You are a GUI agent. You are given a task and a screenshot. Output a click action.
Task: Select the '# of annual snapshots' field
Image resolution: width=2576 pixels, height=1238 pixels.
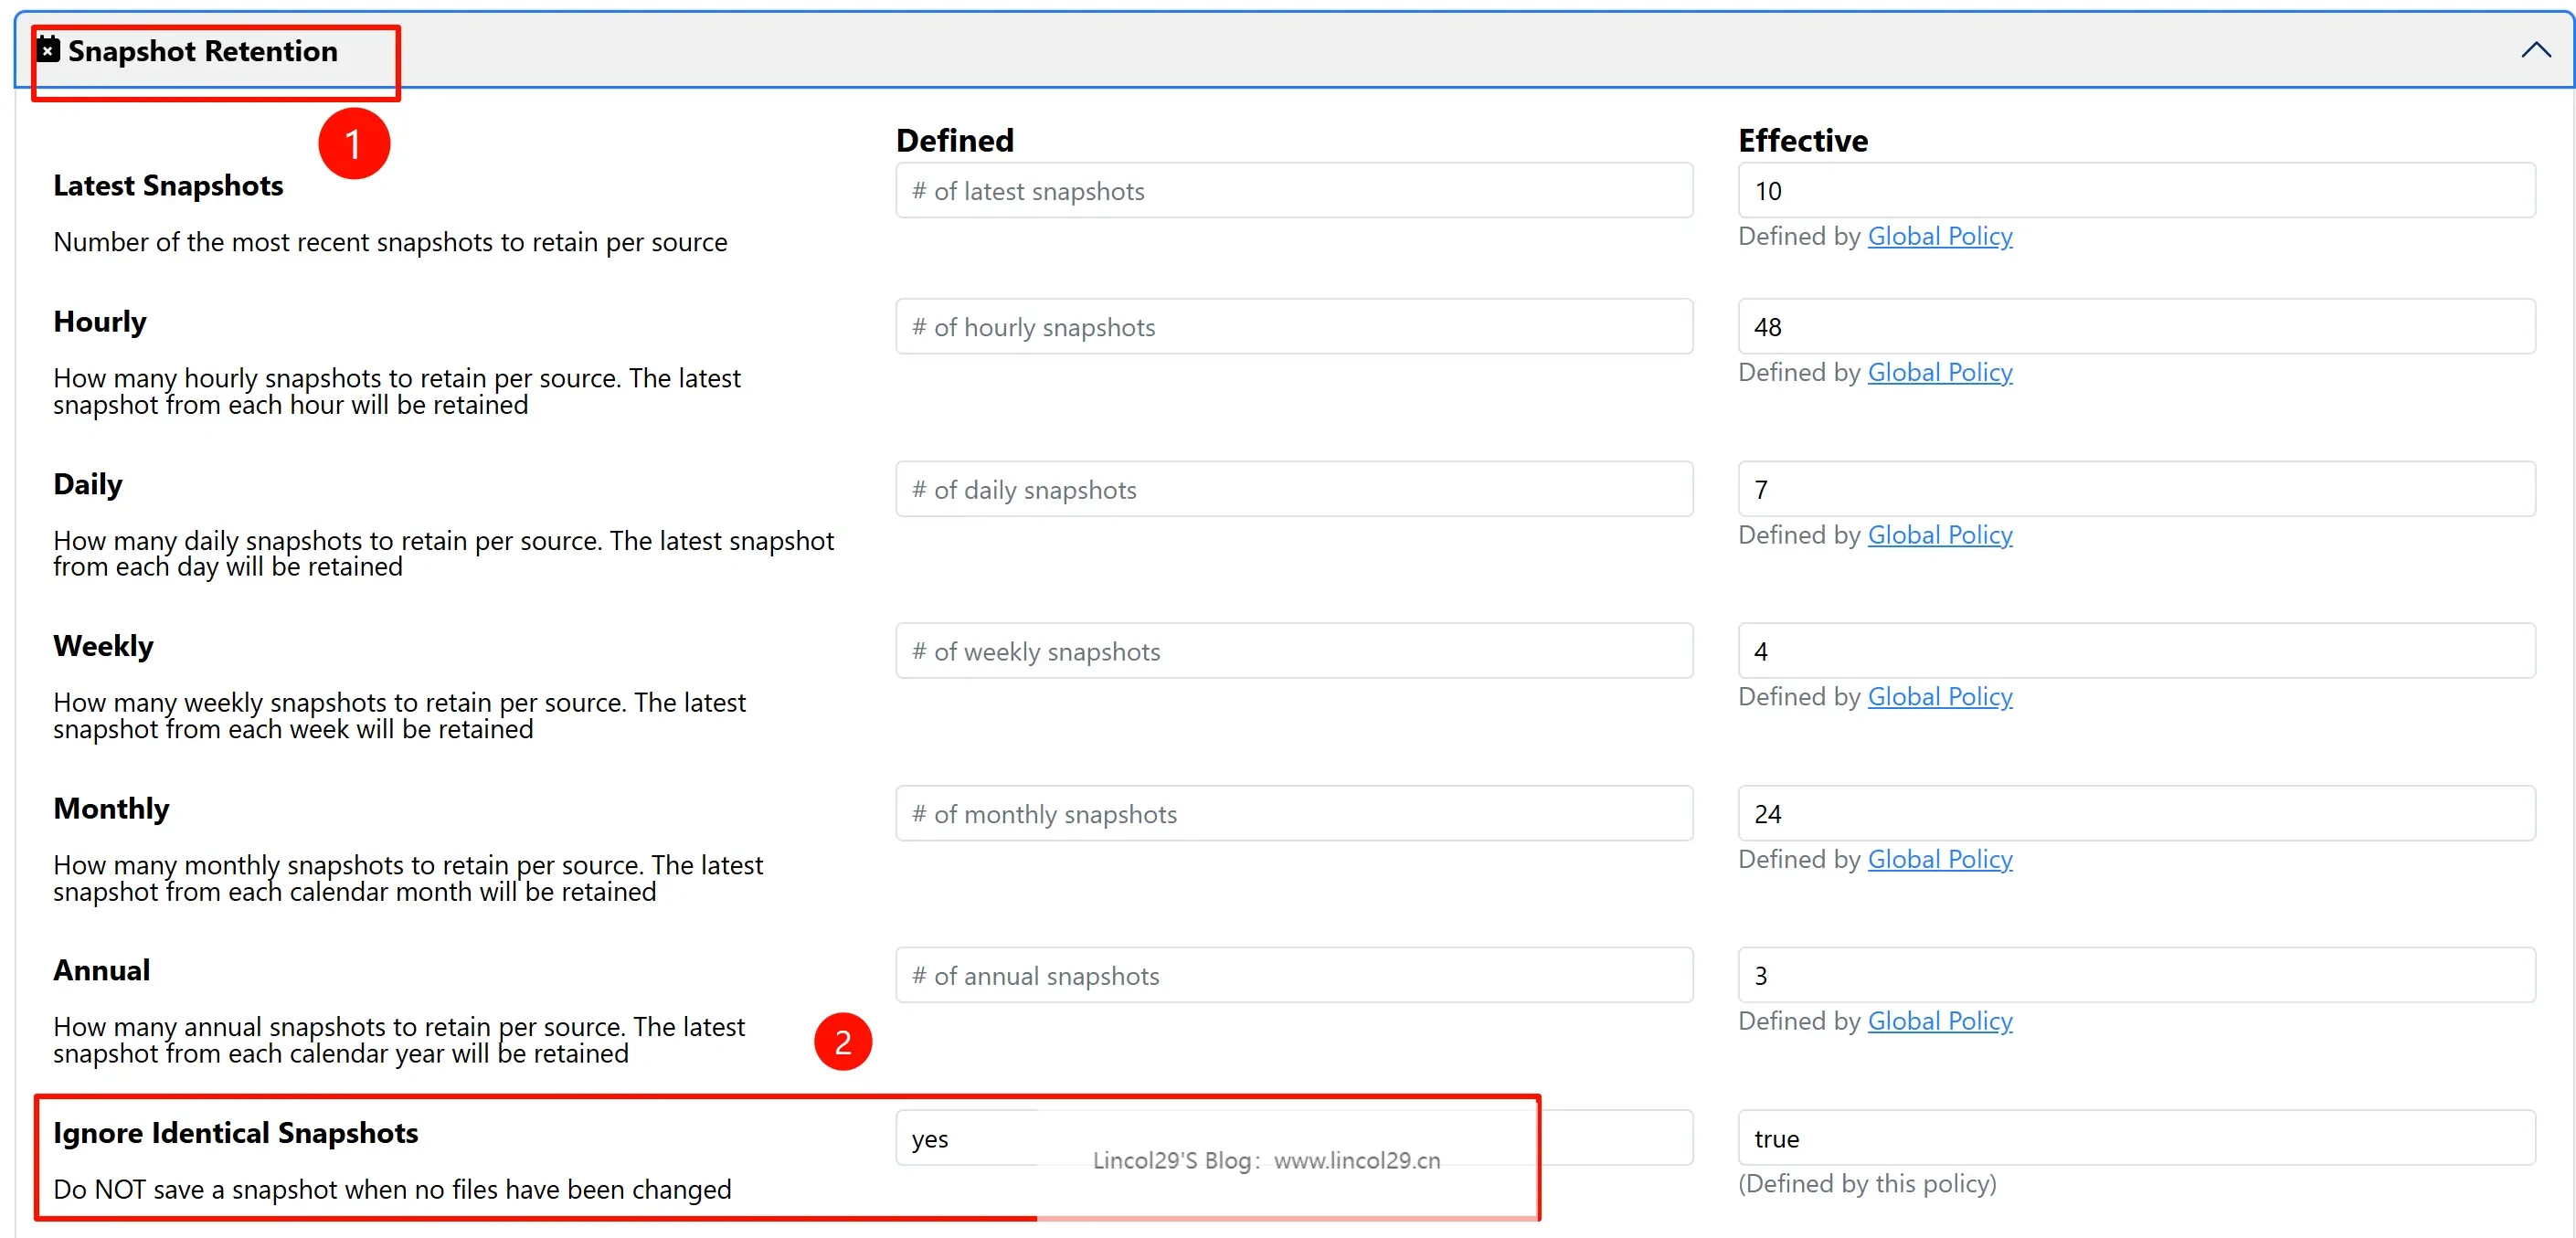coord(1293,975)
